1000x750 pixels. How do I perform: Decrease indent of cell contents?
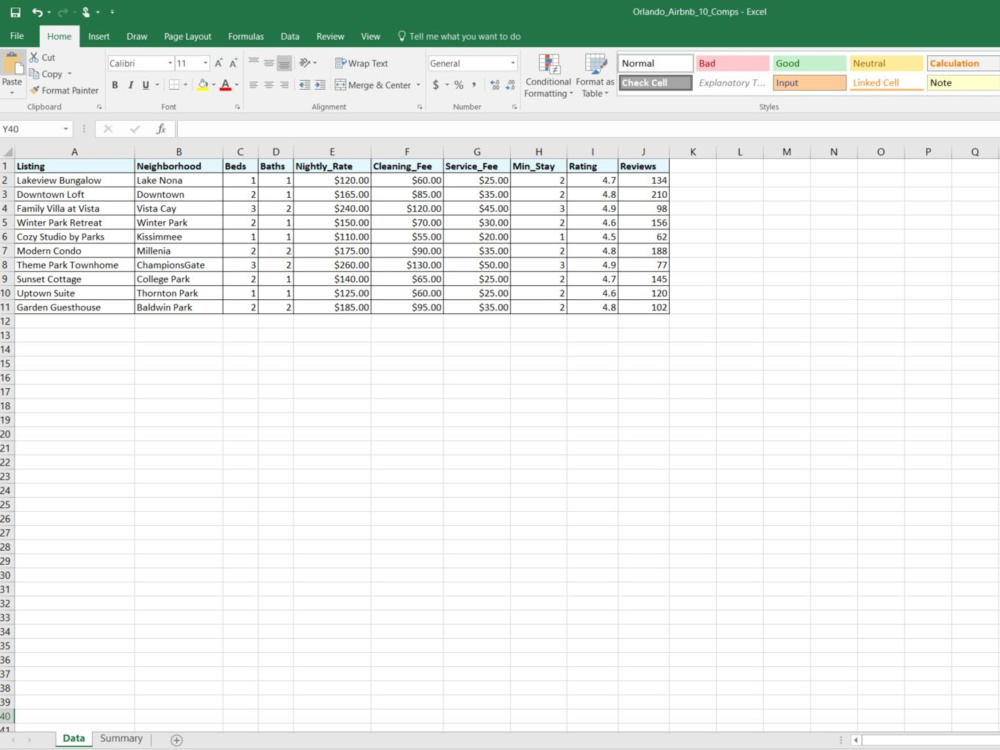tap(304, 85)
